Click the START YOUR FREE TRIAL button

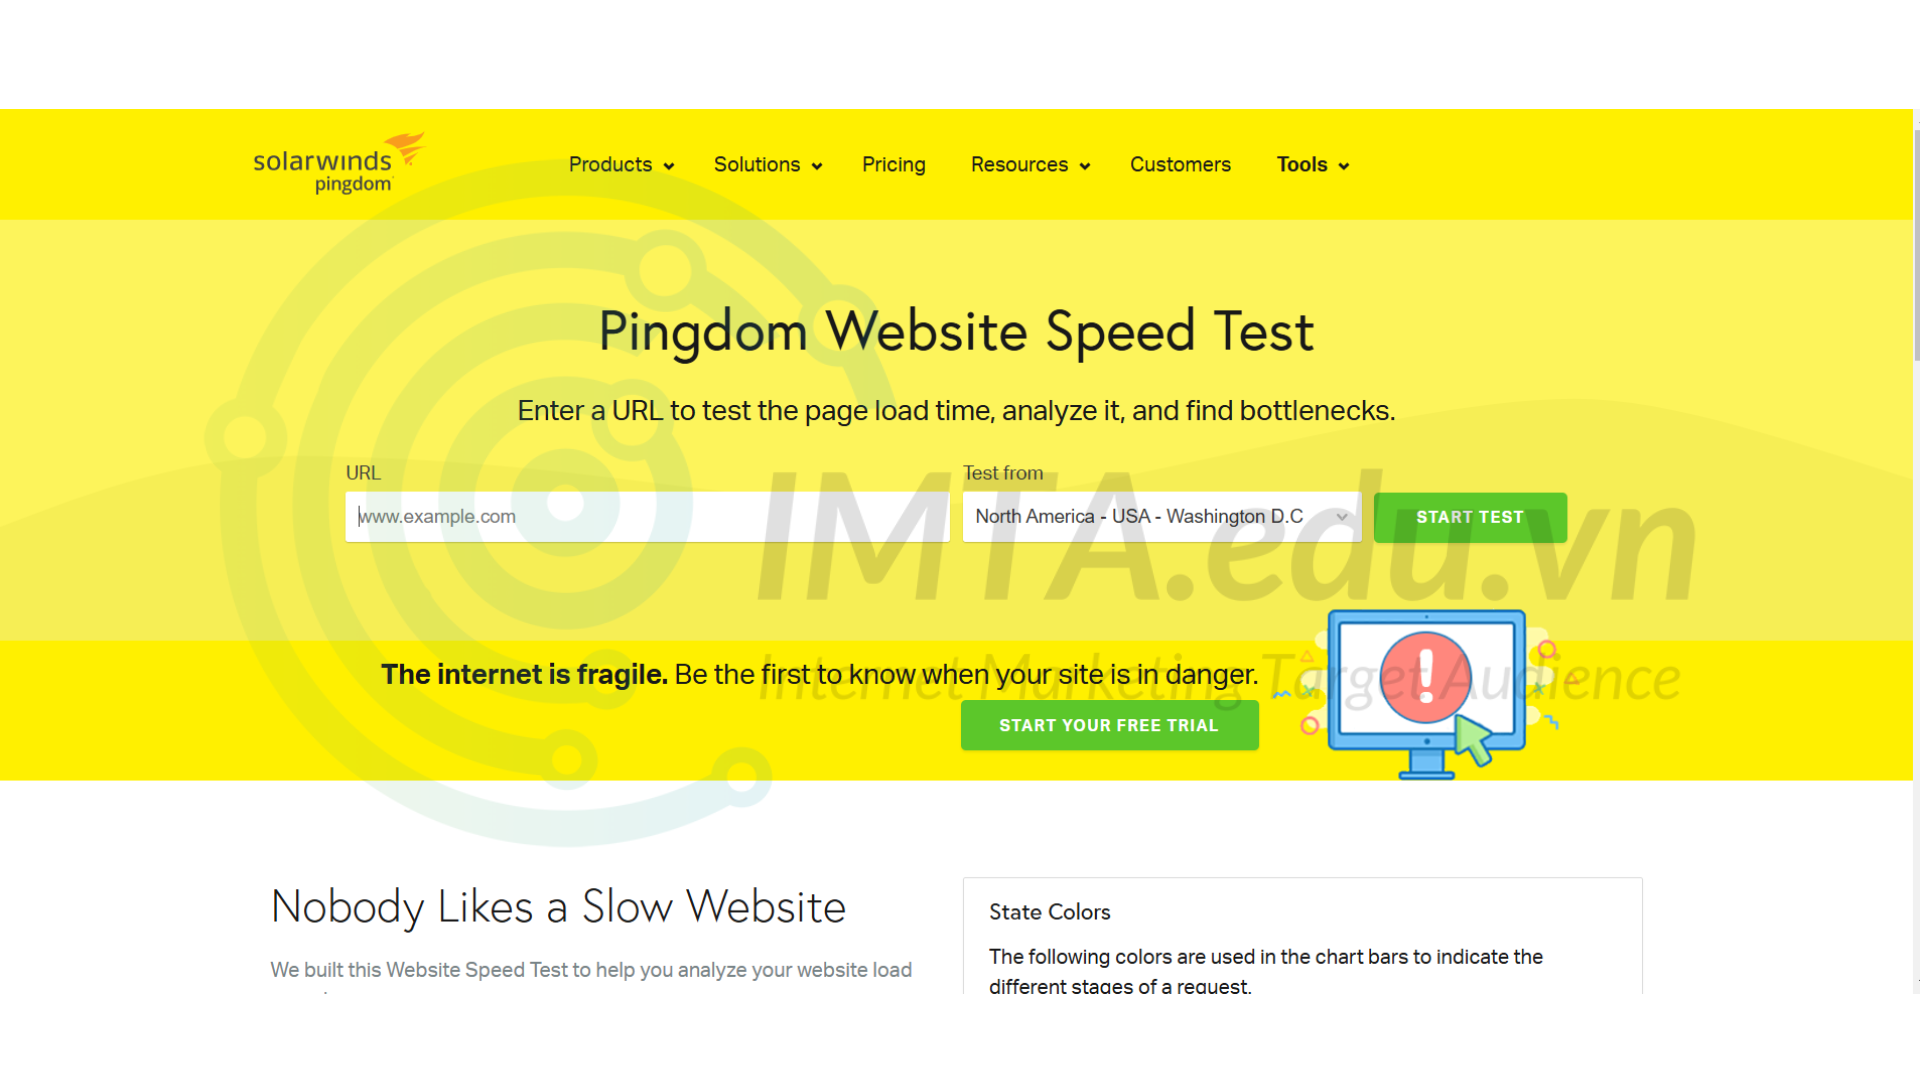coord(1110,723)
